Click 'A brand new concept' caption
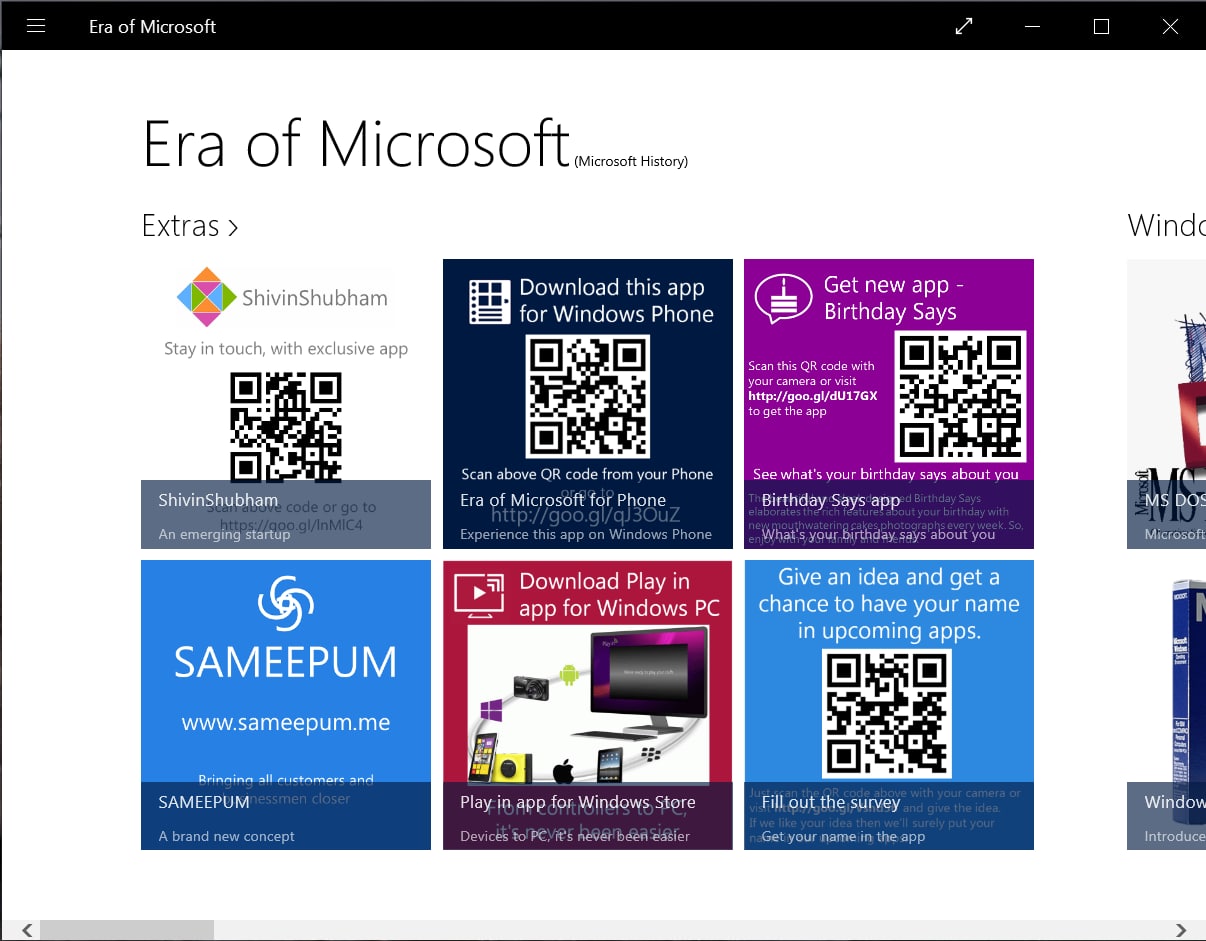This screenshot has width=1206, height=941. pos(227,836)
